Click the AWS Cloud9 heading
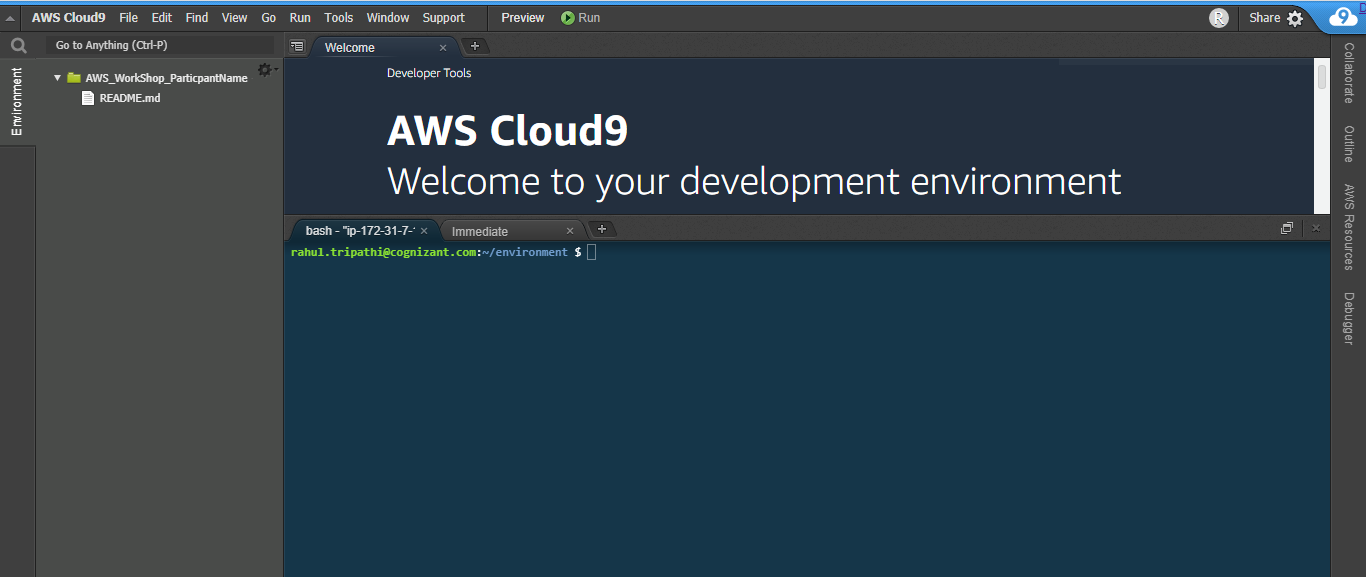The image size is (1366, 577). (507, 131)
